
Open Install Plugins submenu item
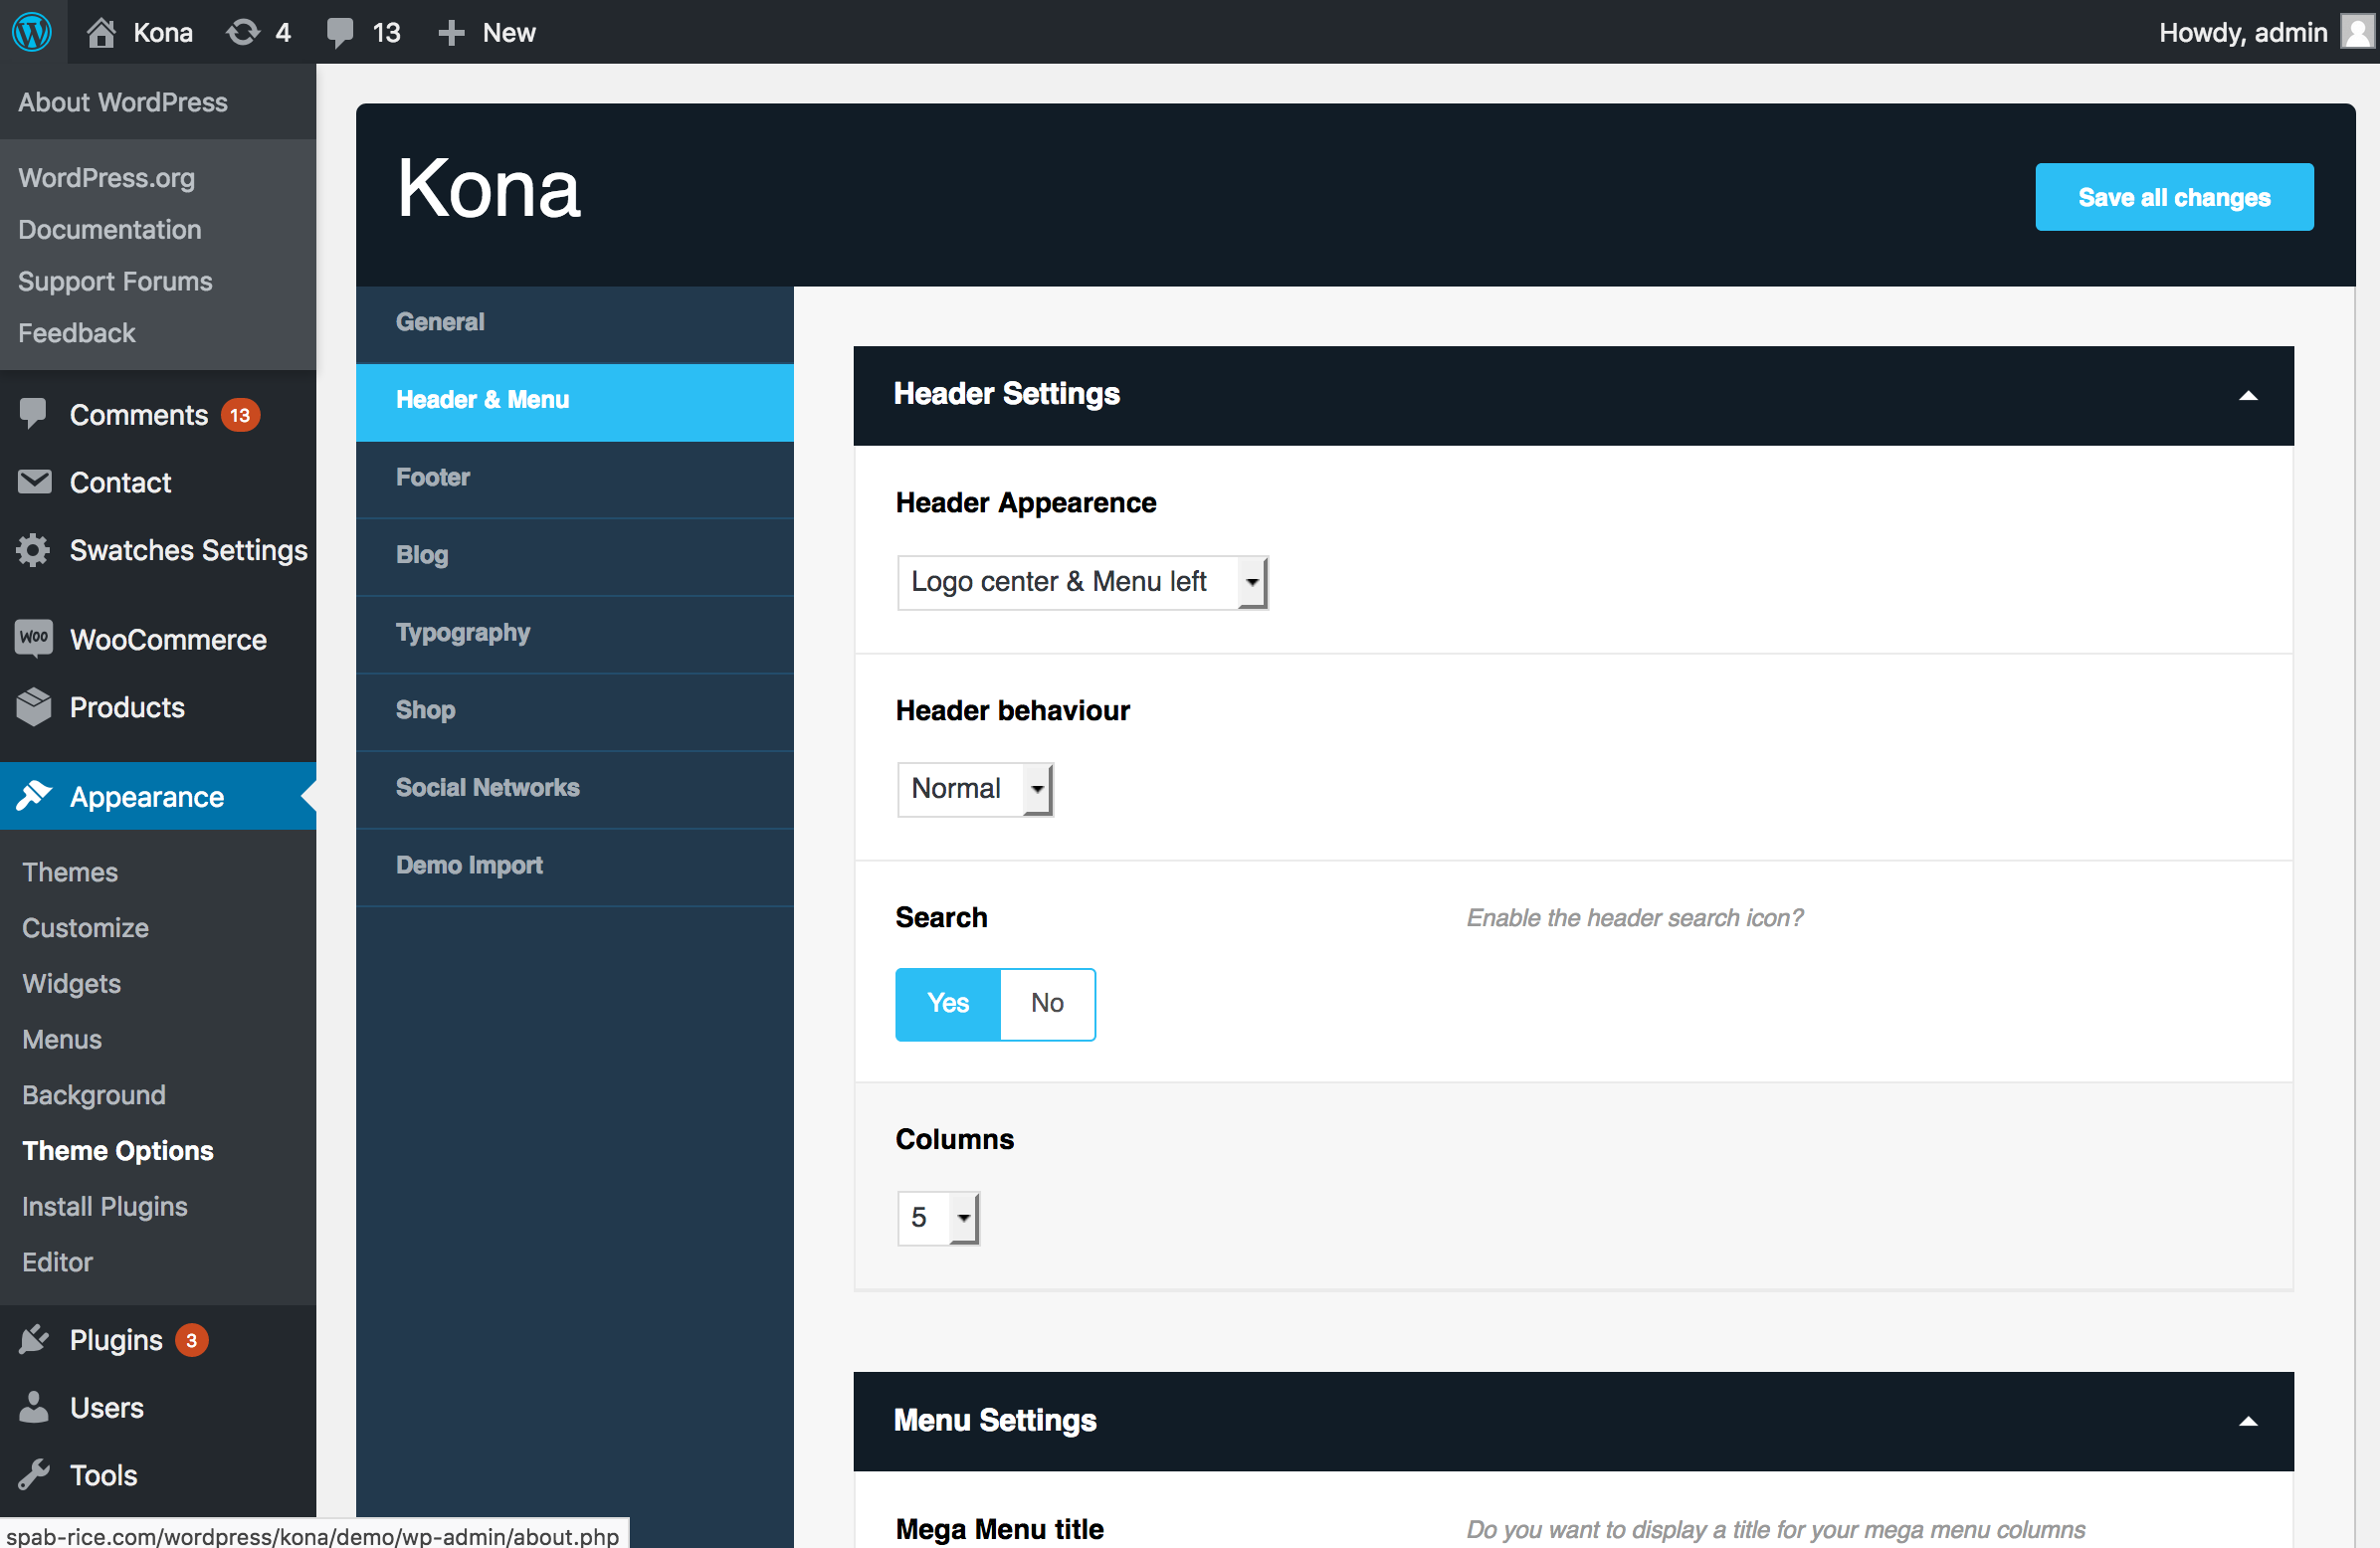coord(105,1207)
